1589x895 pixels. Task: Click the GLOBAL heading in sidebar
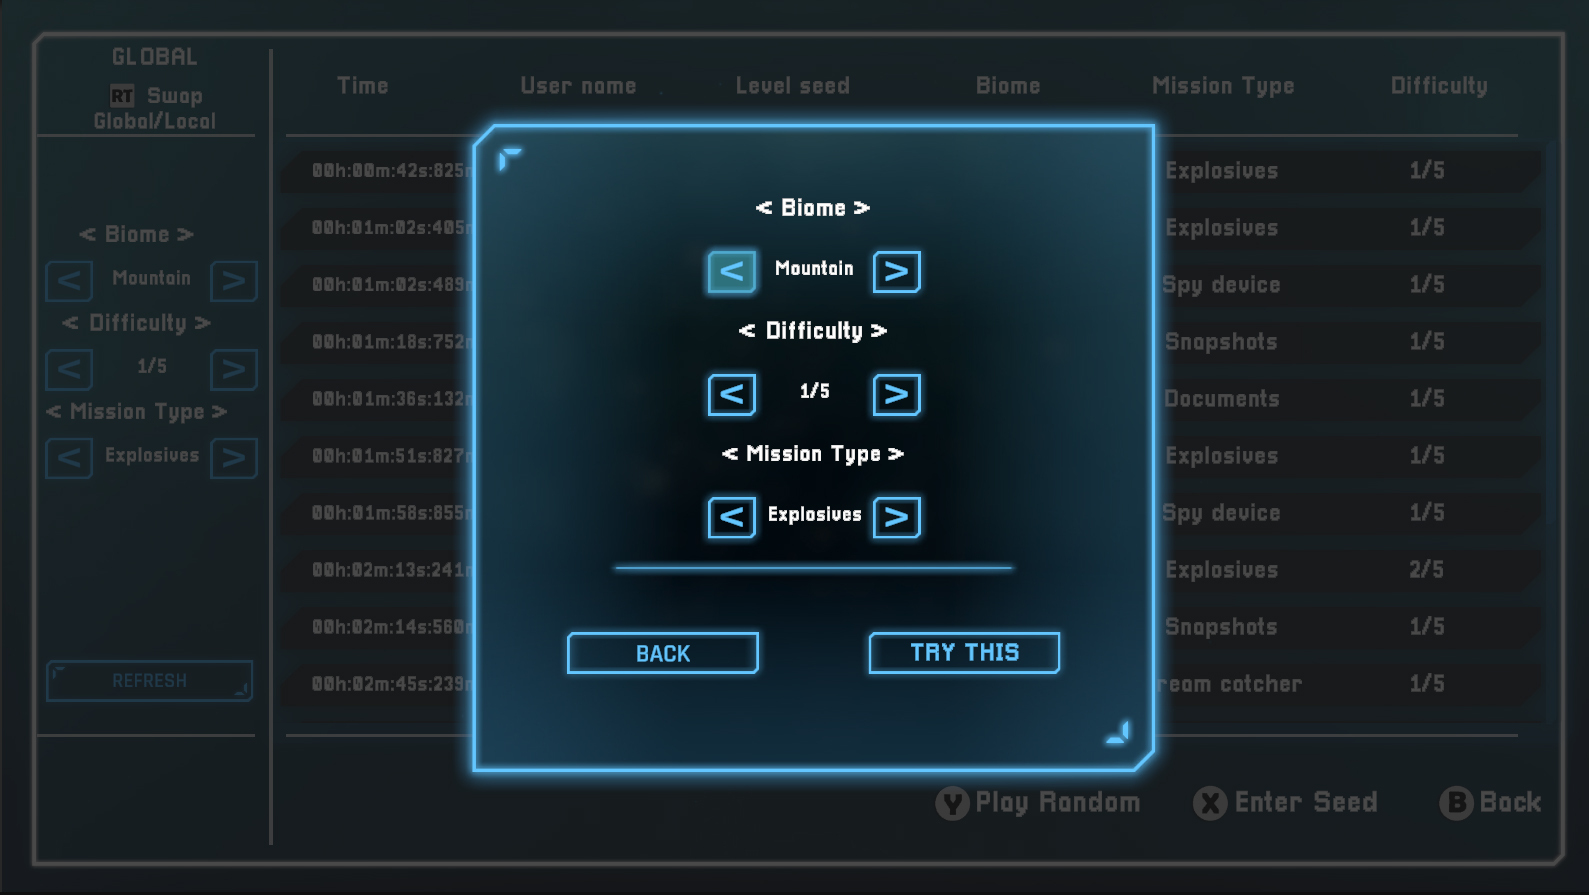click(154, 57)
